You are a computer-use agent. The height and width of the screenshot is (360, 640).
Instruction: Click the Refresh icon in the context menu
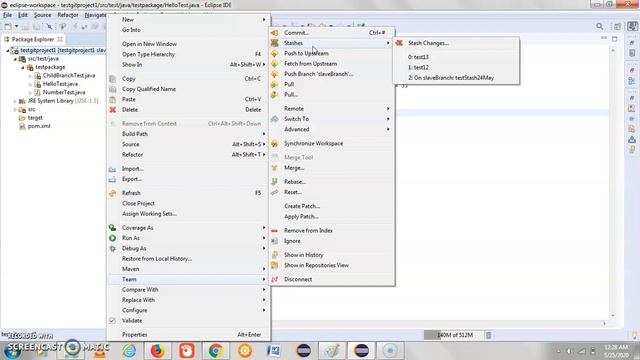[x=113, y=193]
